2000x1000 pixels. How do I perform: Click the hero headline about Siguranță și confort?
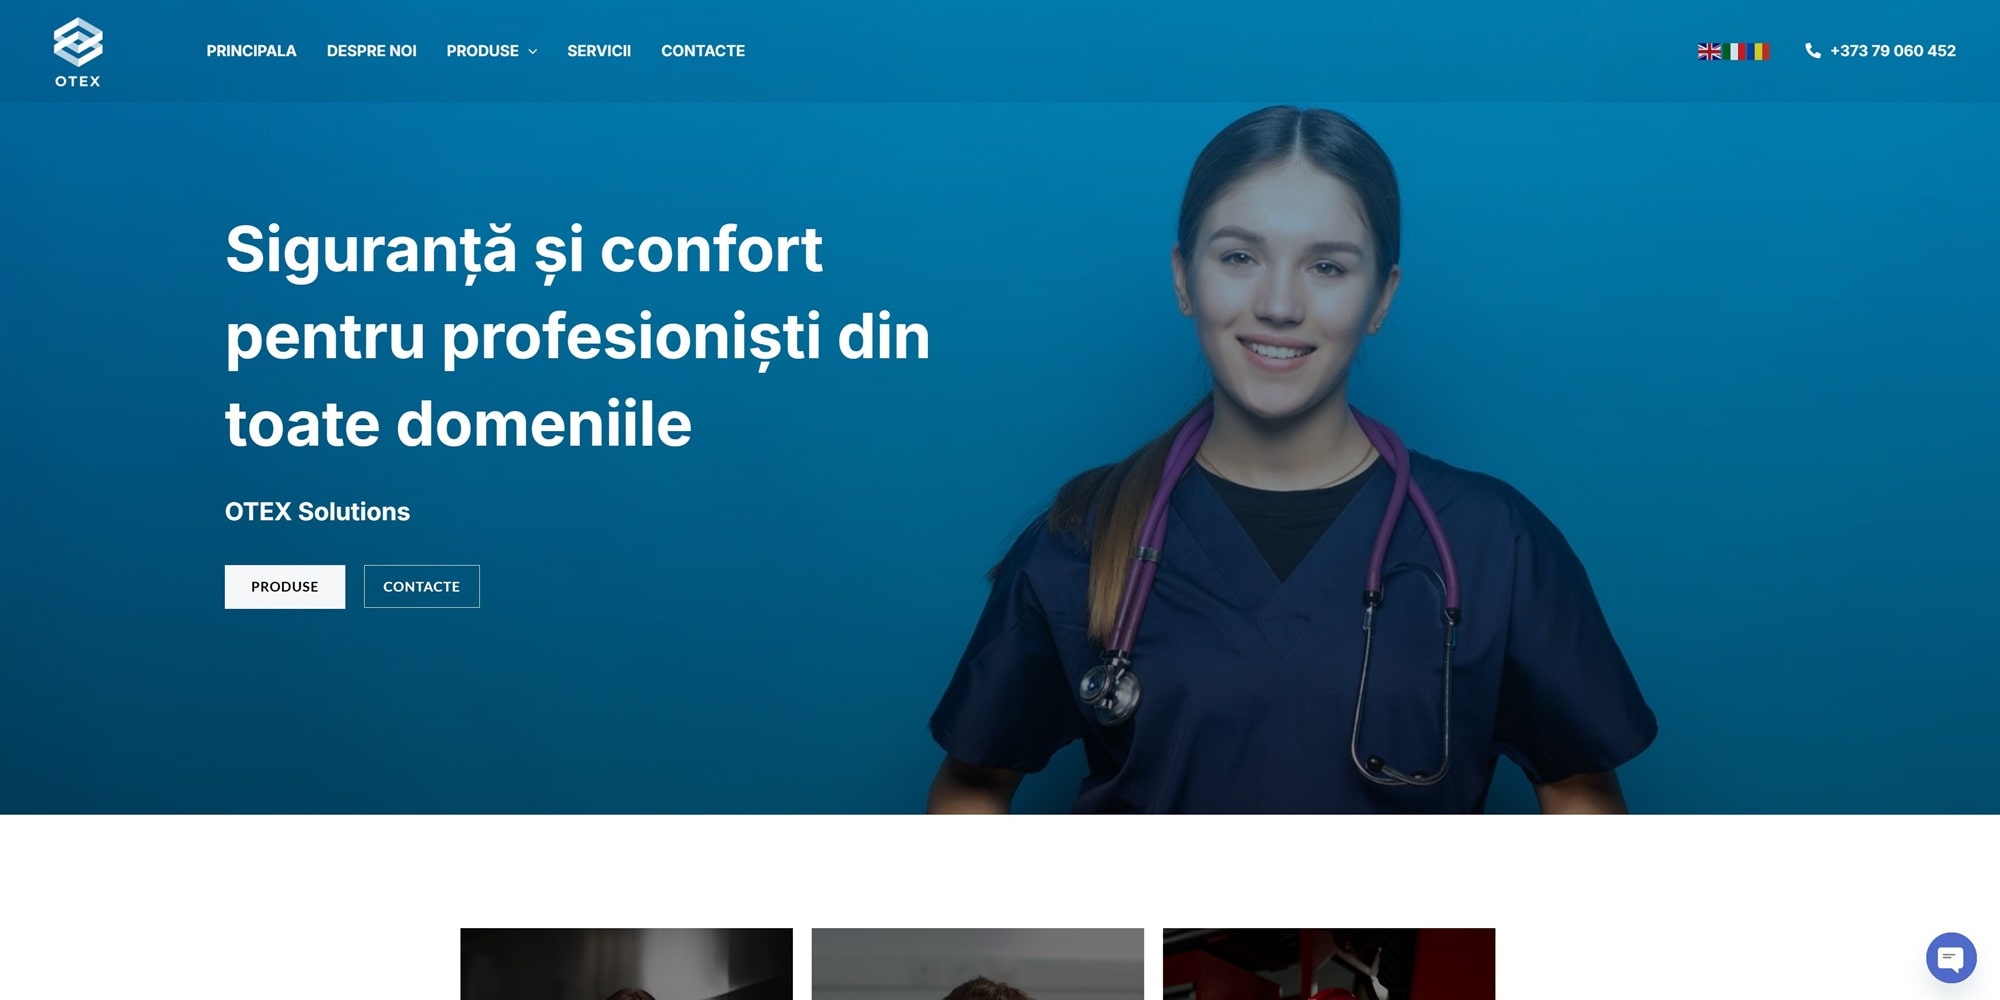577,336
